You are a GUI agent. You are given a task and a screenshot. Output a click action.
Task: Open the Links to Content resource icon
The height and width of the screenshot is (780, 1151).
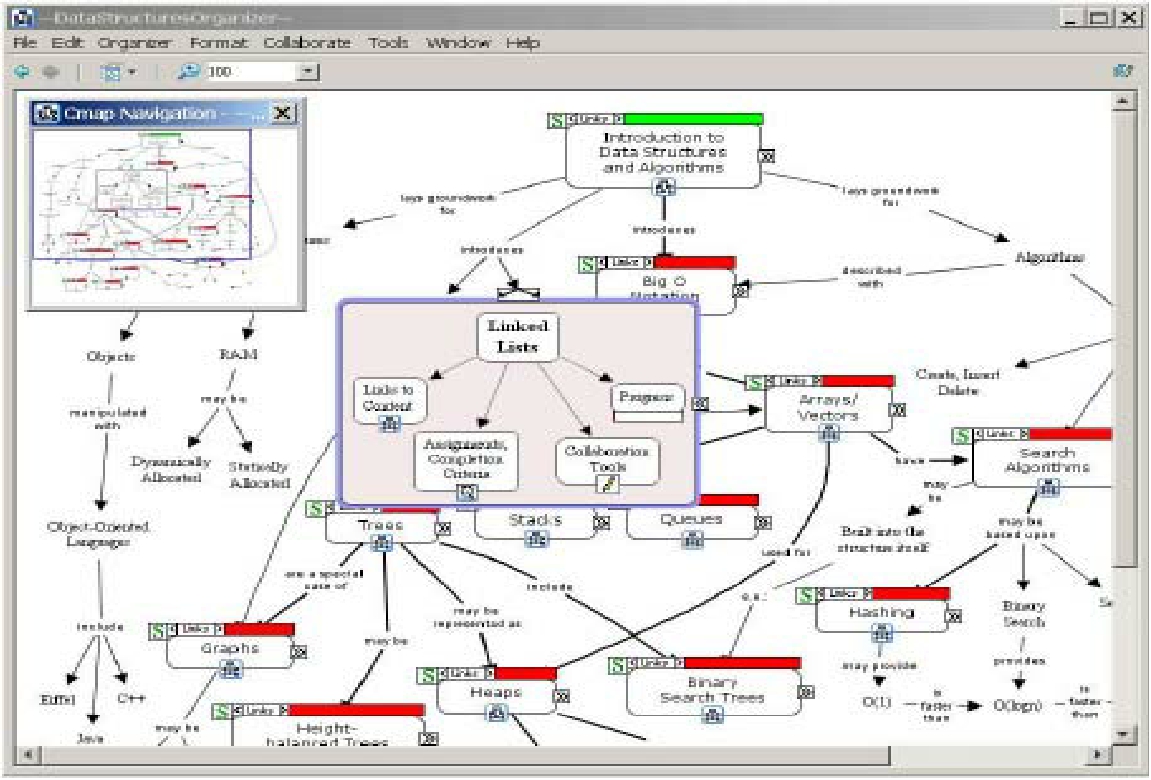pyautogui.click(x=389, y=423)
